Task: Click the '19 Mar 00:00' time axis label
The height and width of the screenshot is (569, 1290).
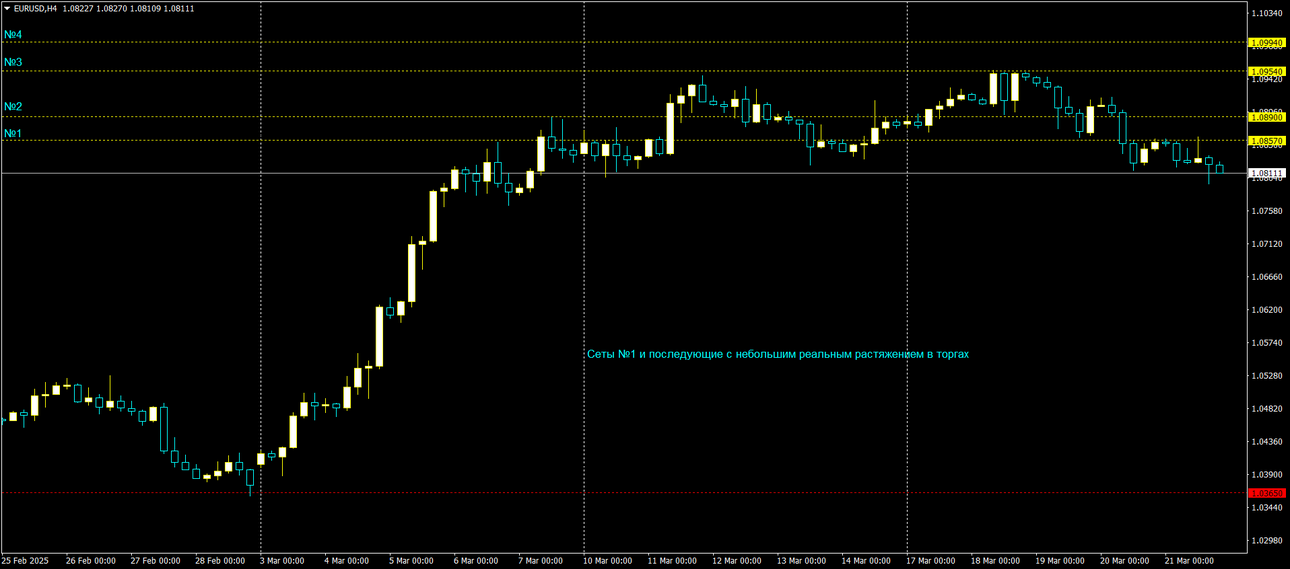Action: 1060,561
